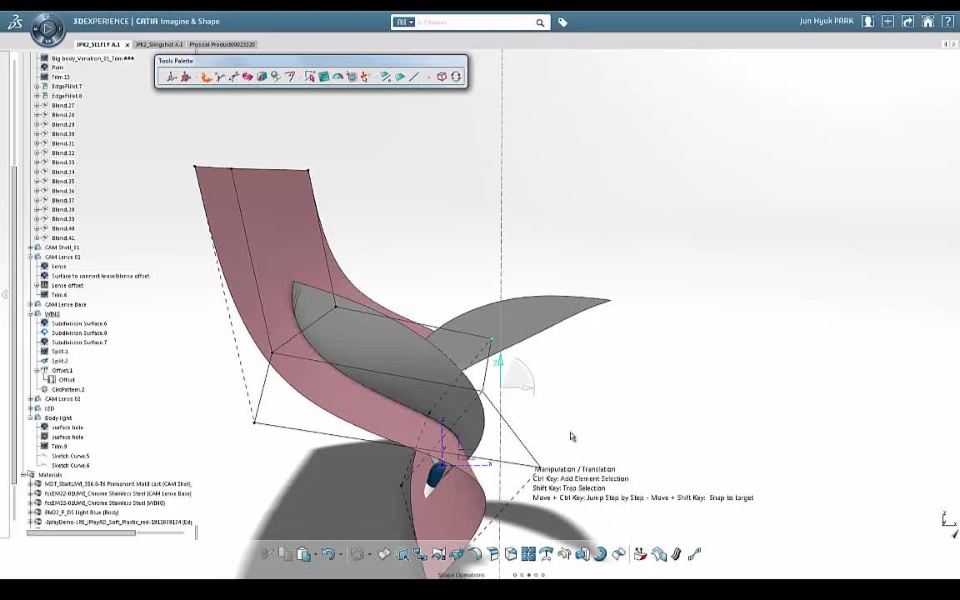
Task: Collapse the CAM Lense 01 node
Action: point(31,257)
